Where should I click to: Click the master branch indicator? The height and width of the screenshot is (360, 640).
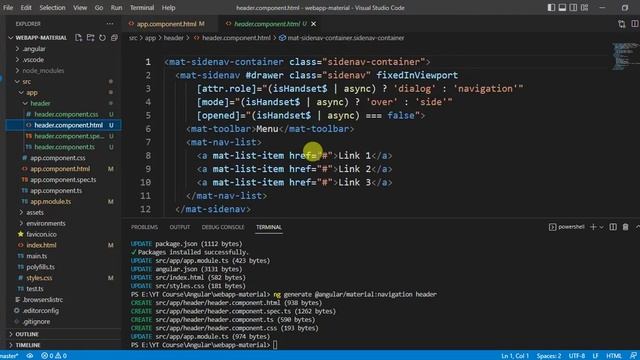point(9,356)
